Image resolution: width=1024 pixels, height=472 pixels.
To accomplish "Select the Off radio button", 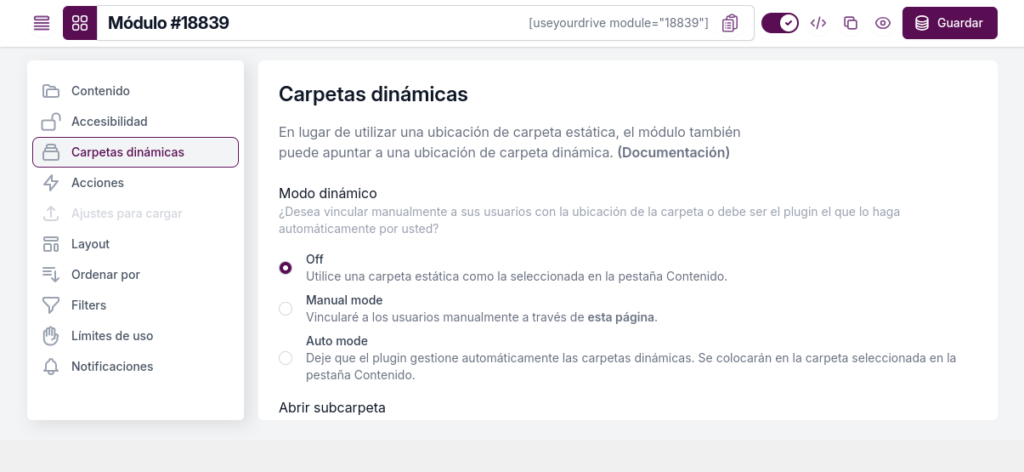I will tap(285, 268).
